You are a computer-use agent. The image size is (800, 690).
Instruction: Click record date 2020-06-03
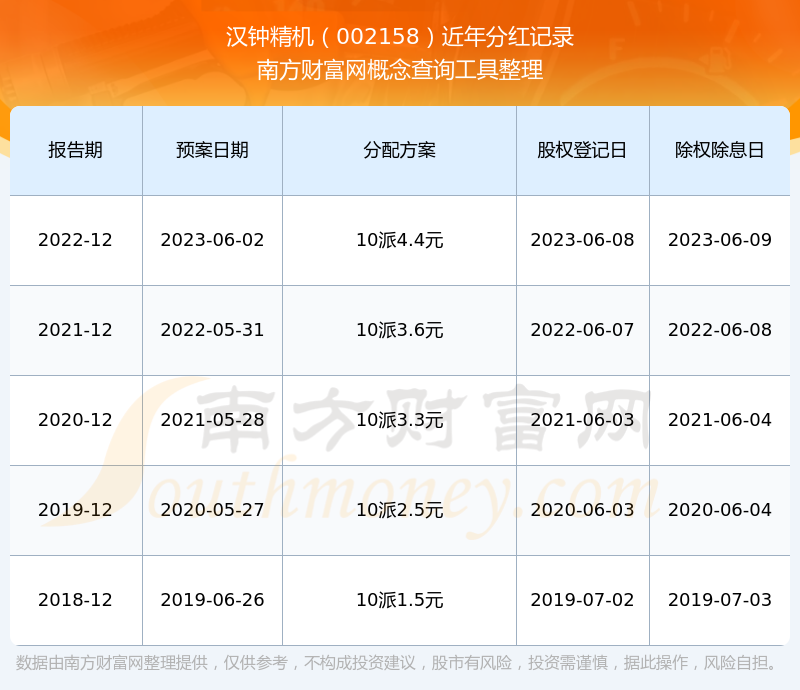coord(582,510)
